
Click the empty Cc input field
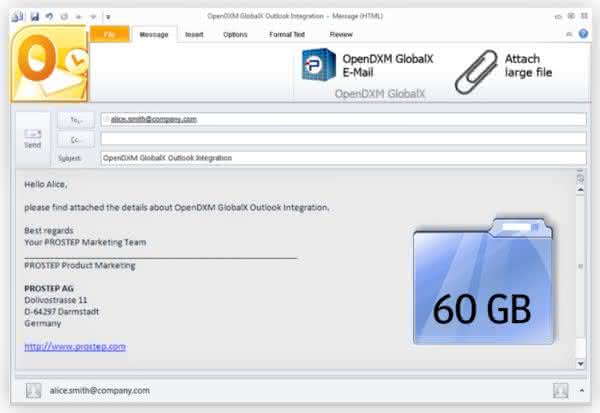click(343, 139)
